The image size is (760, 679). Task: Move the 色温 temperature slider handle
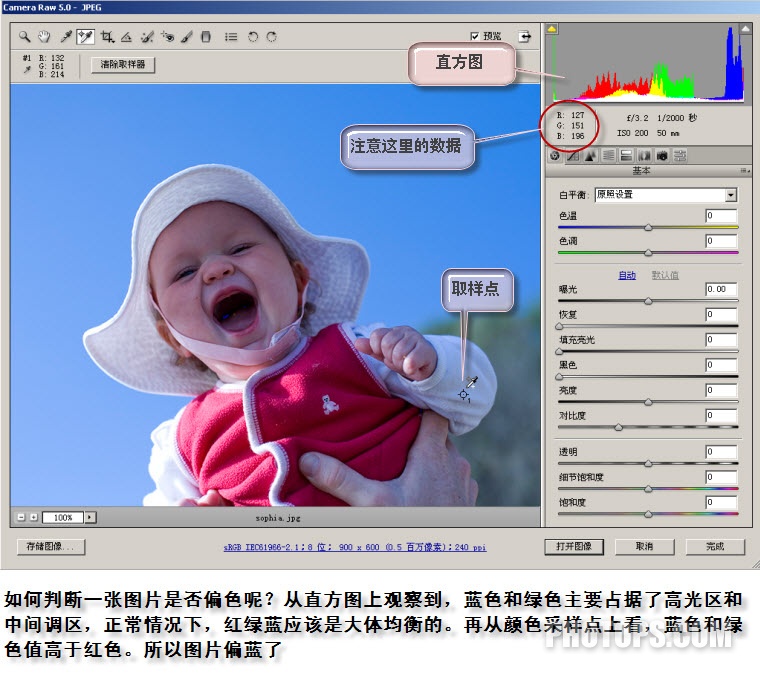(x=648, y=227)
